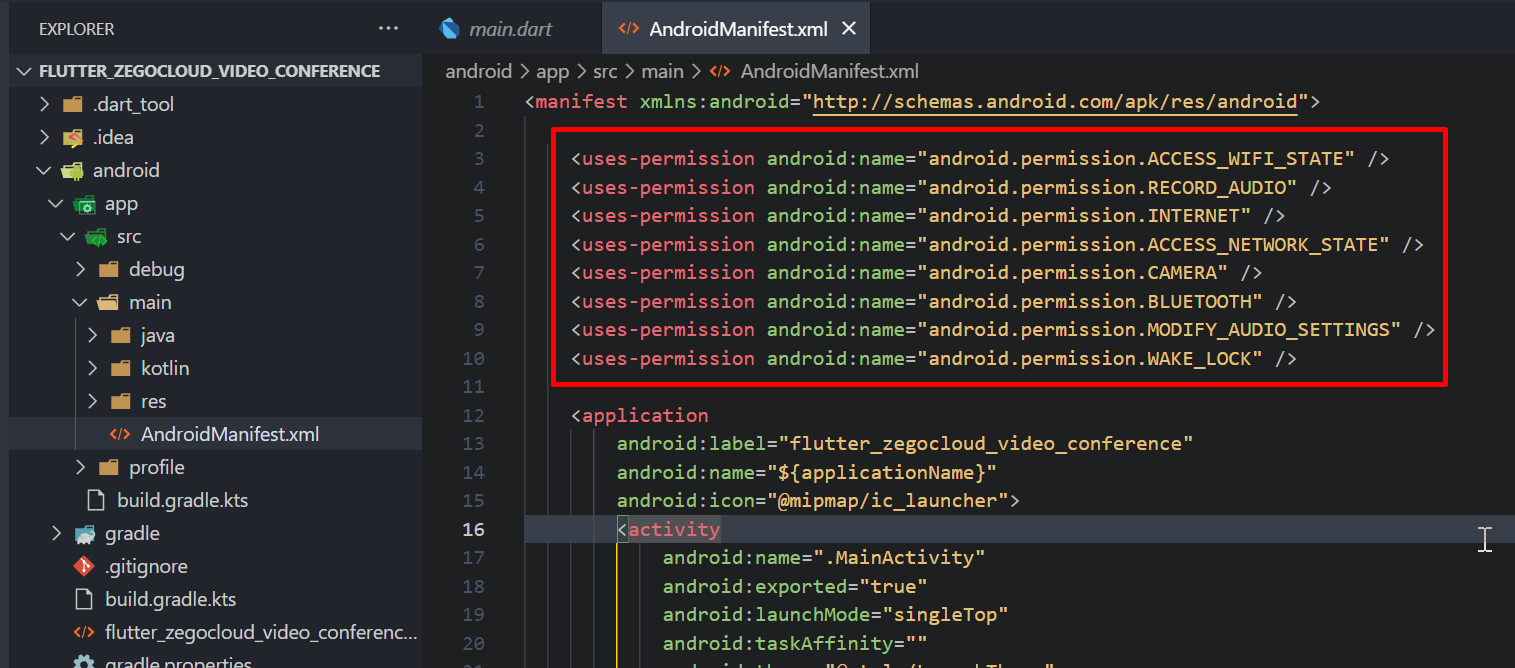Click the main folder icon in tree

(109, 302)
